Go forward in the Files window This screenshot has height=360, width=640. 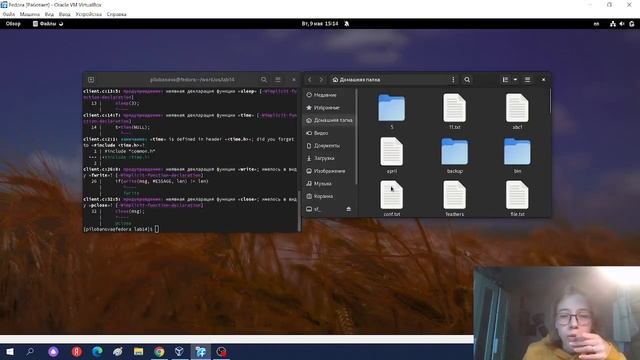coord(321,80)
